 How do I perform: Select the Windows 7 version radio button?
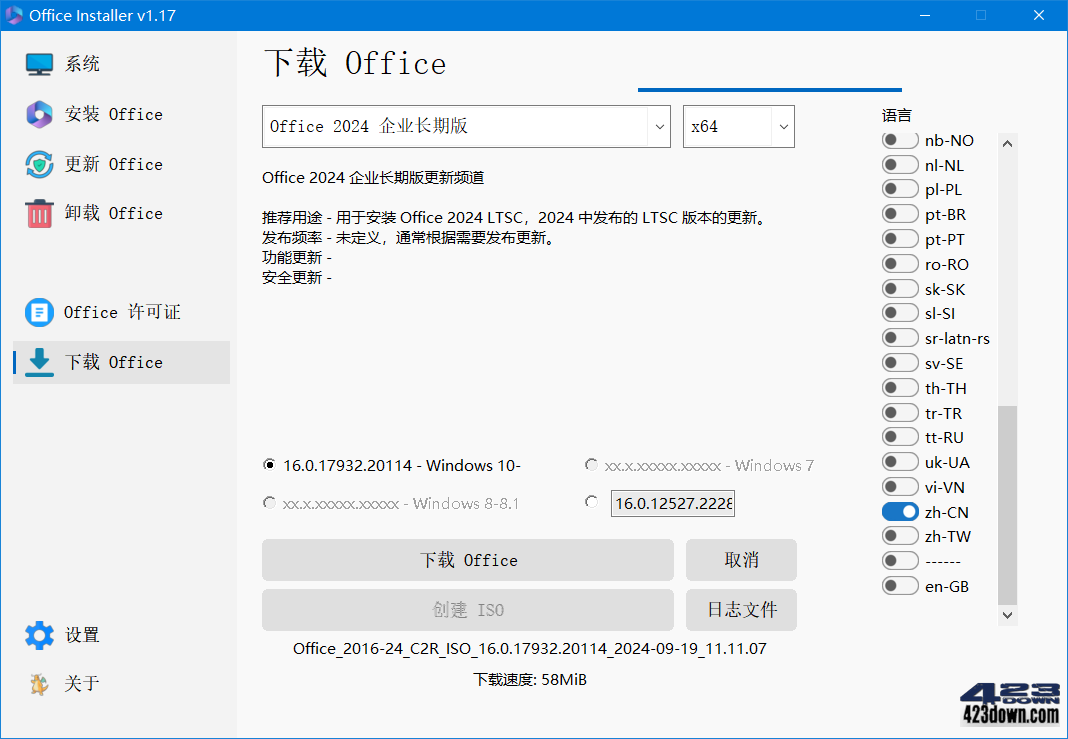591,465
